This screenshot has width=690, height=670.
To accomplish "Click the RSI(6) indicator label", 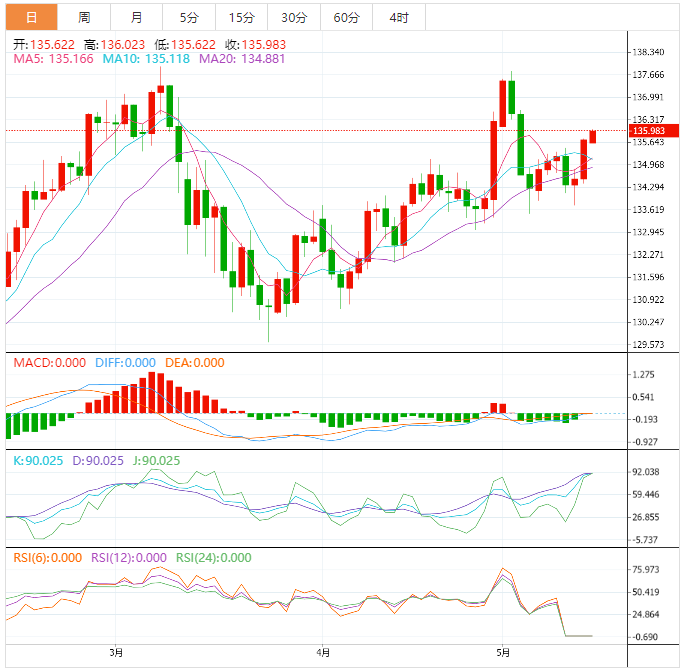I will coord(47,558).
